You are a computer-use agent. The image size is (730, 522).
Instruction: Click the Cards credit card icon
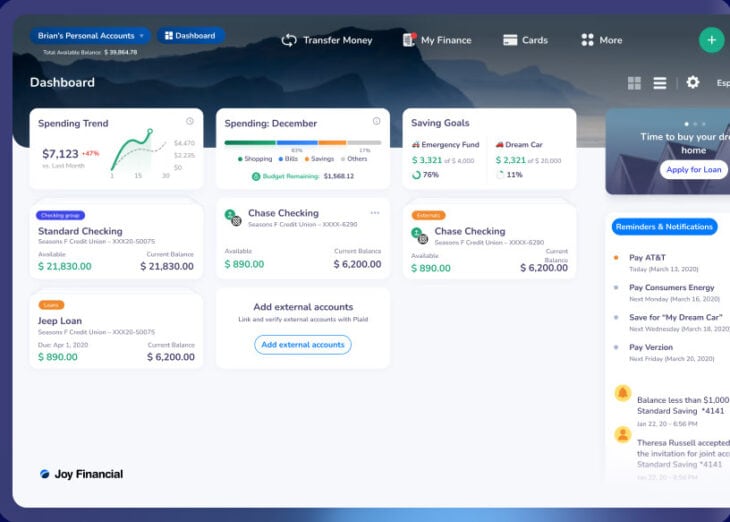(510, 40)
